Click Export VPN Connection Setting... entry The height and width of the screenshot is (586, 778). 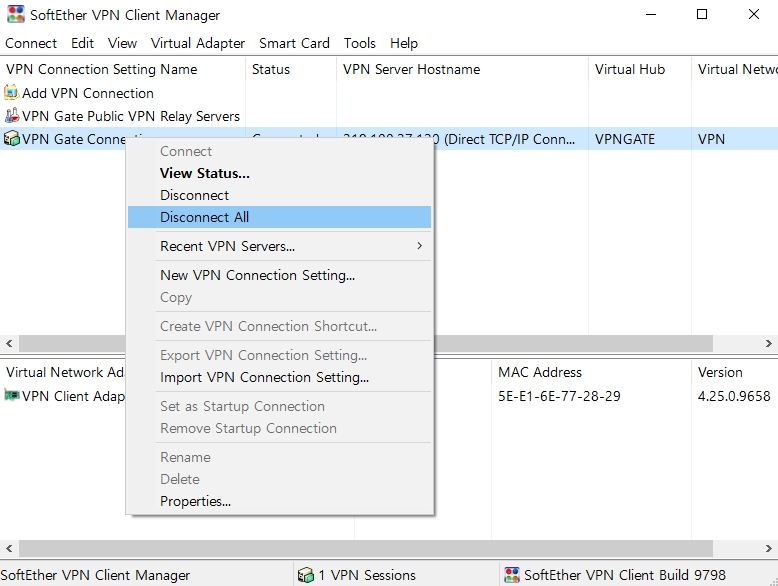(x=279, y=355)
